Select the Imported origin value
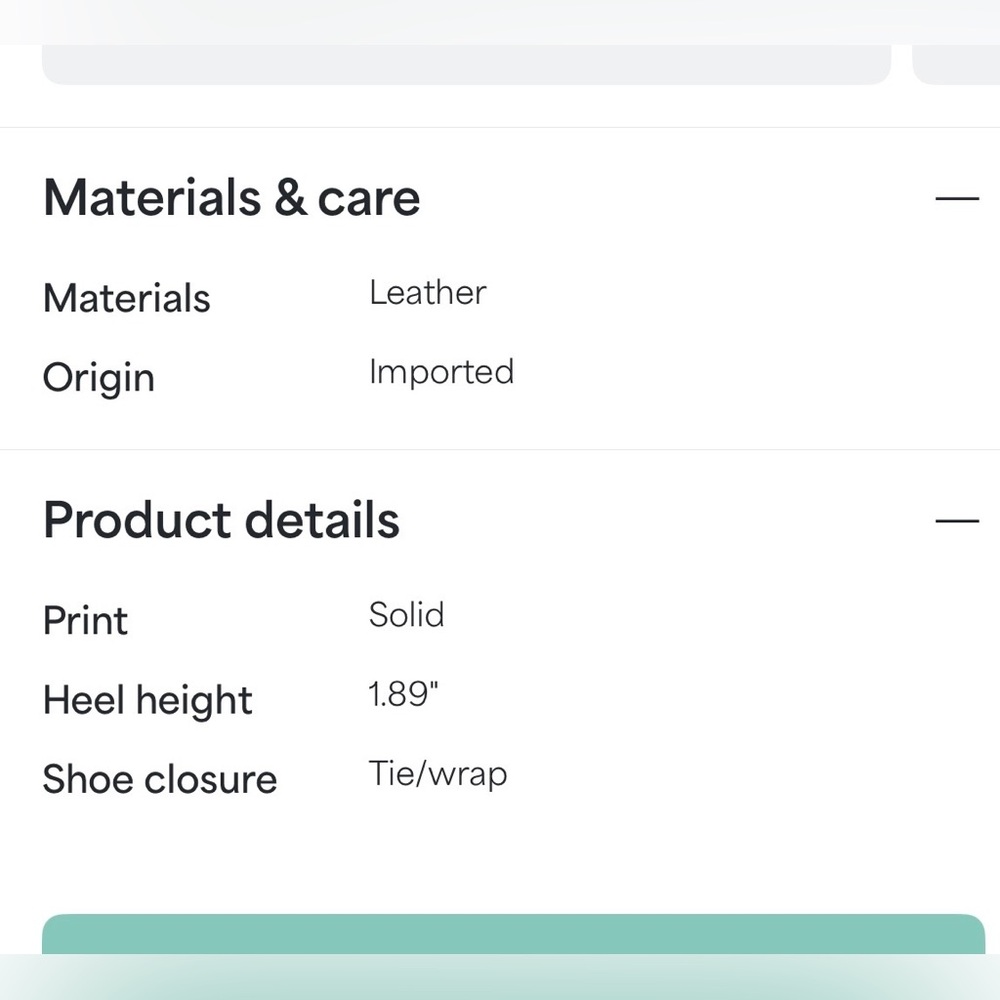 pos(441,372)
